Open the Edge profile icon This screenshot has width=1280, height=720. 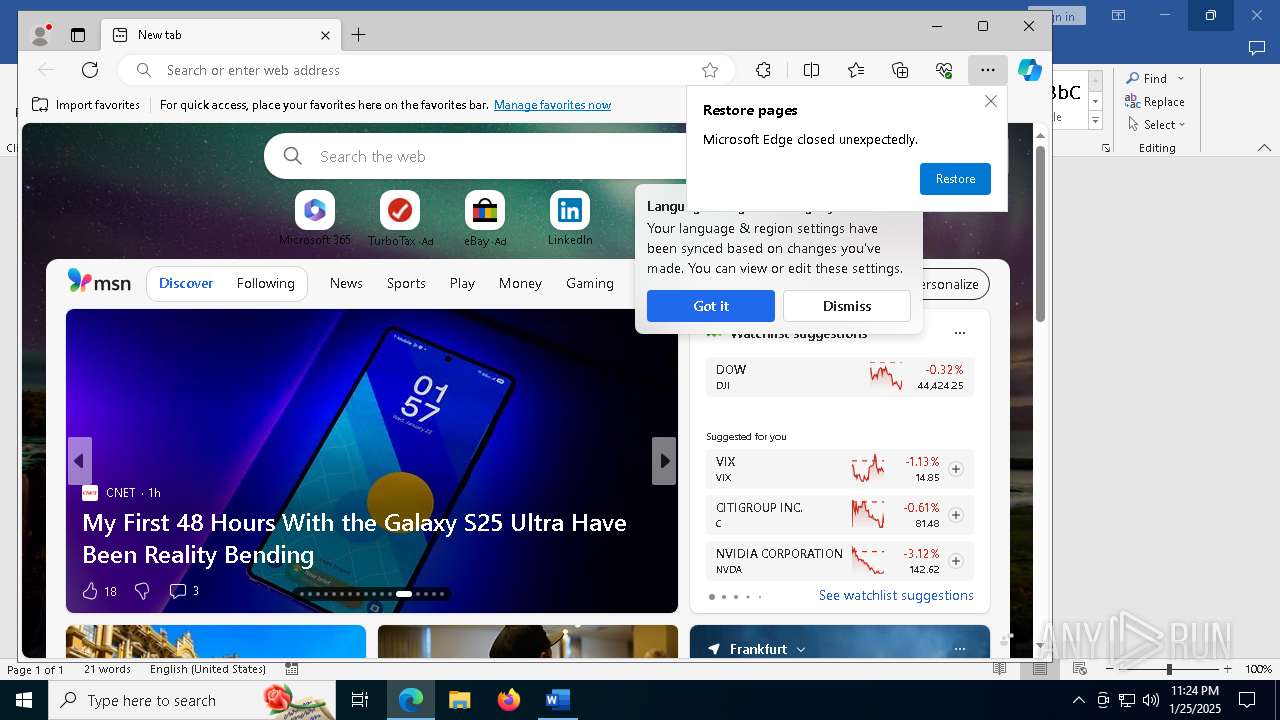click(41, 35)
